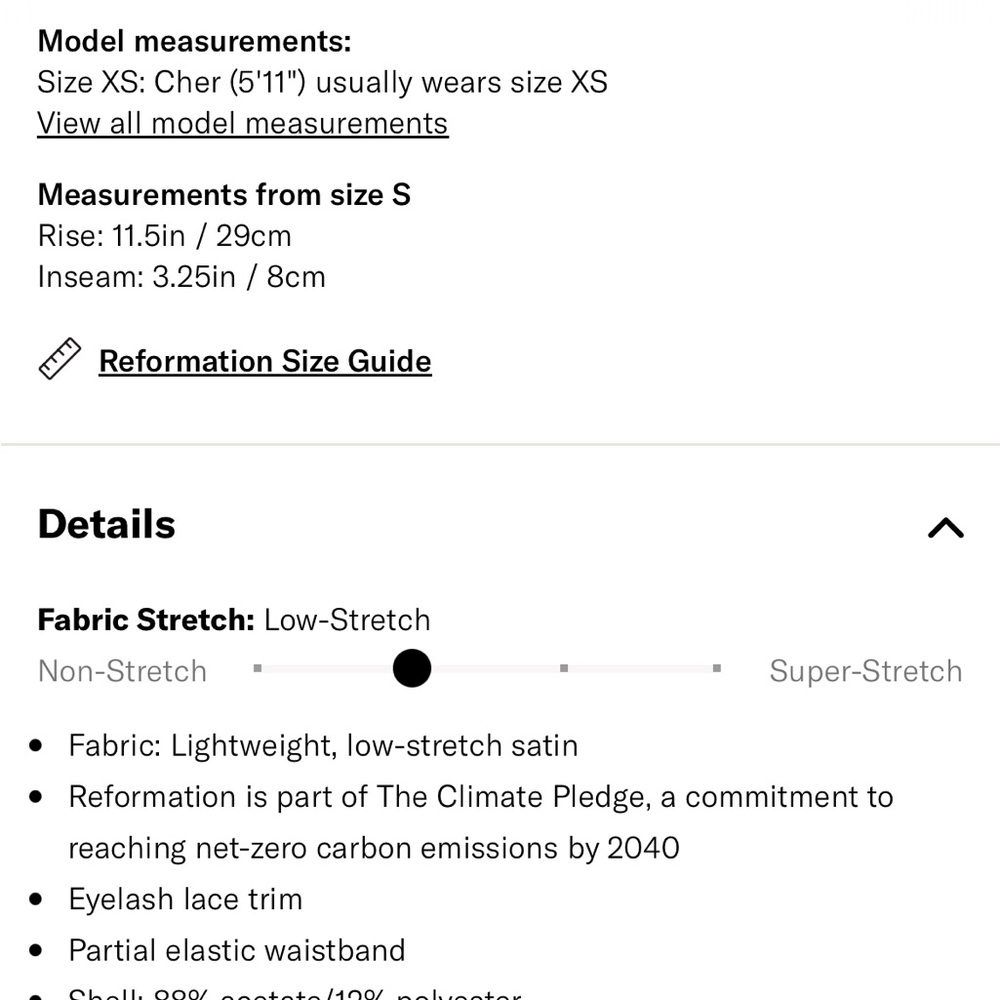The height and width of the screenshot is (1000, 1000).
Task: Click the Eyelash lace trim bullet item
Action: point(185,899)
